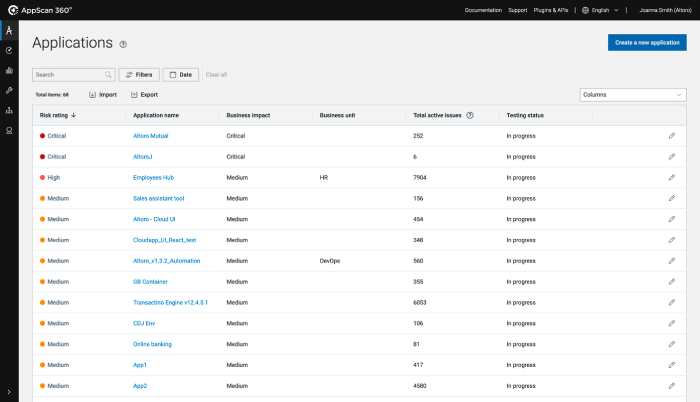This screenshot has width=700, height=402.
Task: Click the help icon next to Total active issues
Action: pos(470,115)
